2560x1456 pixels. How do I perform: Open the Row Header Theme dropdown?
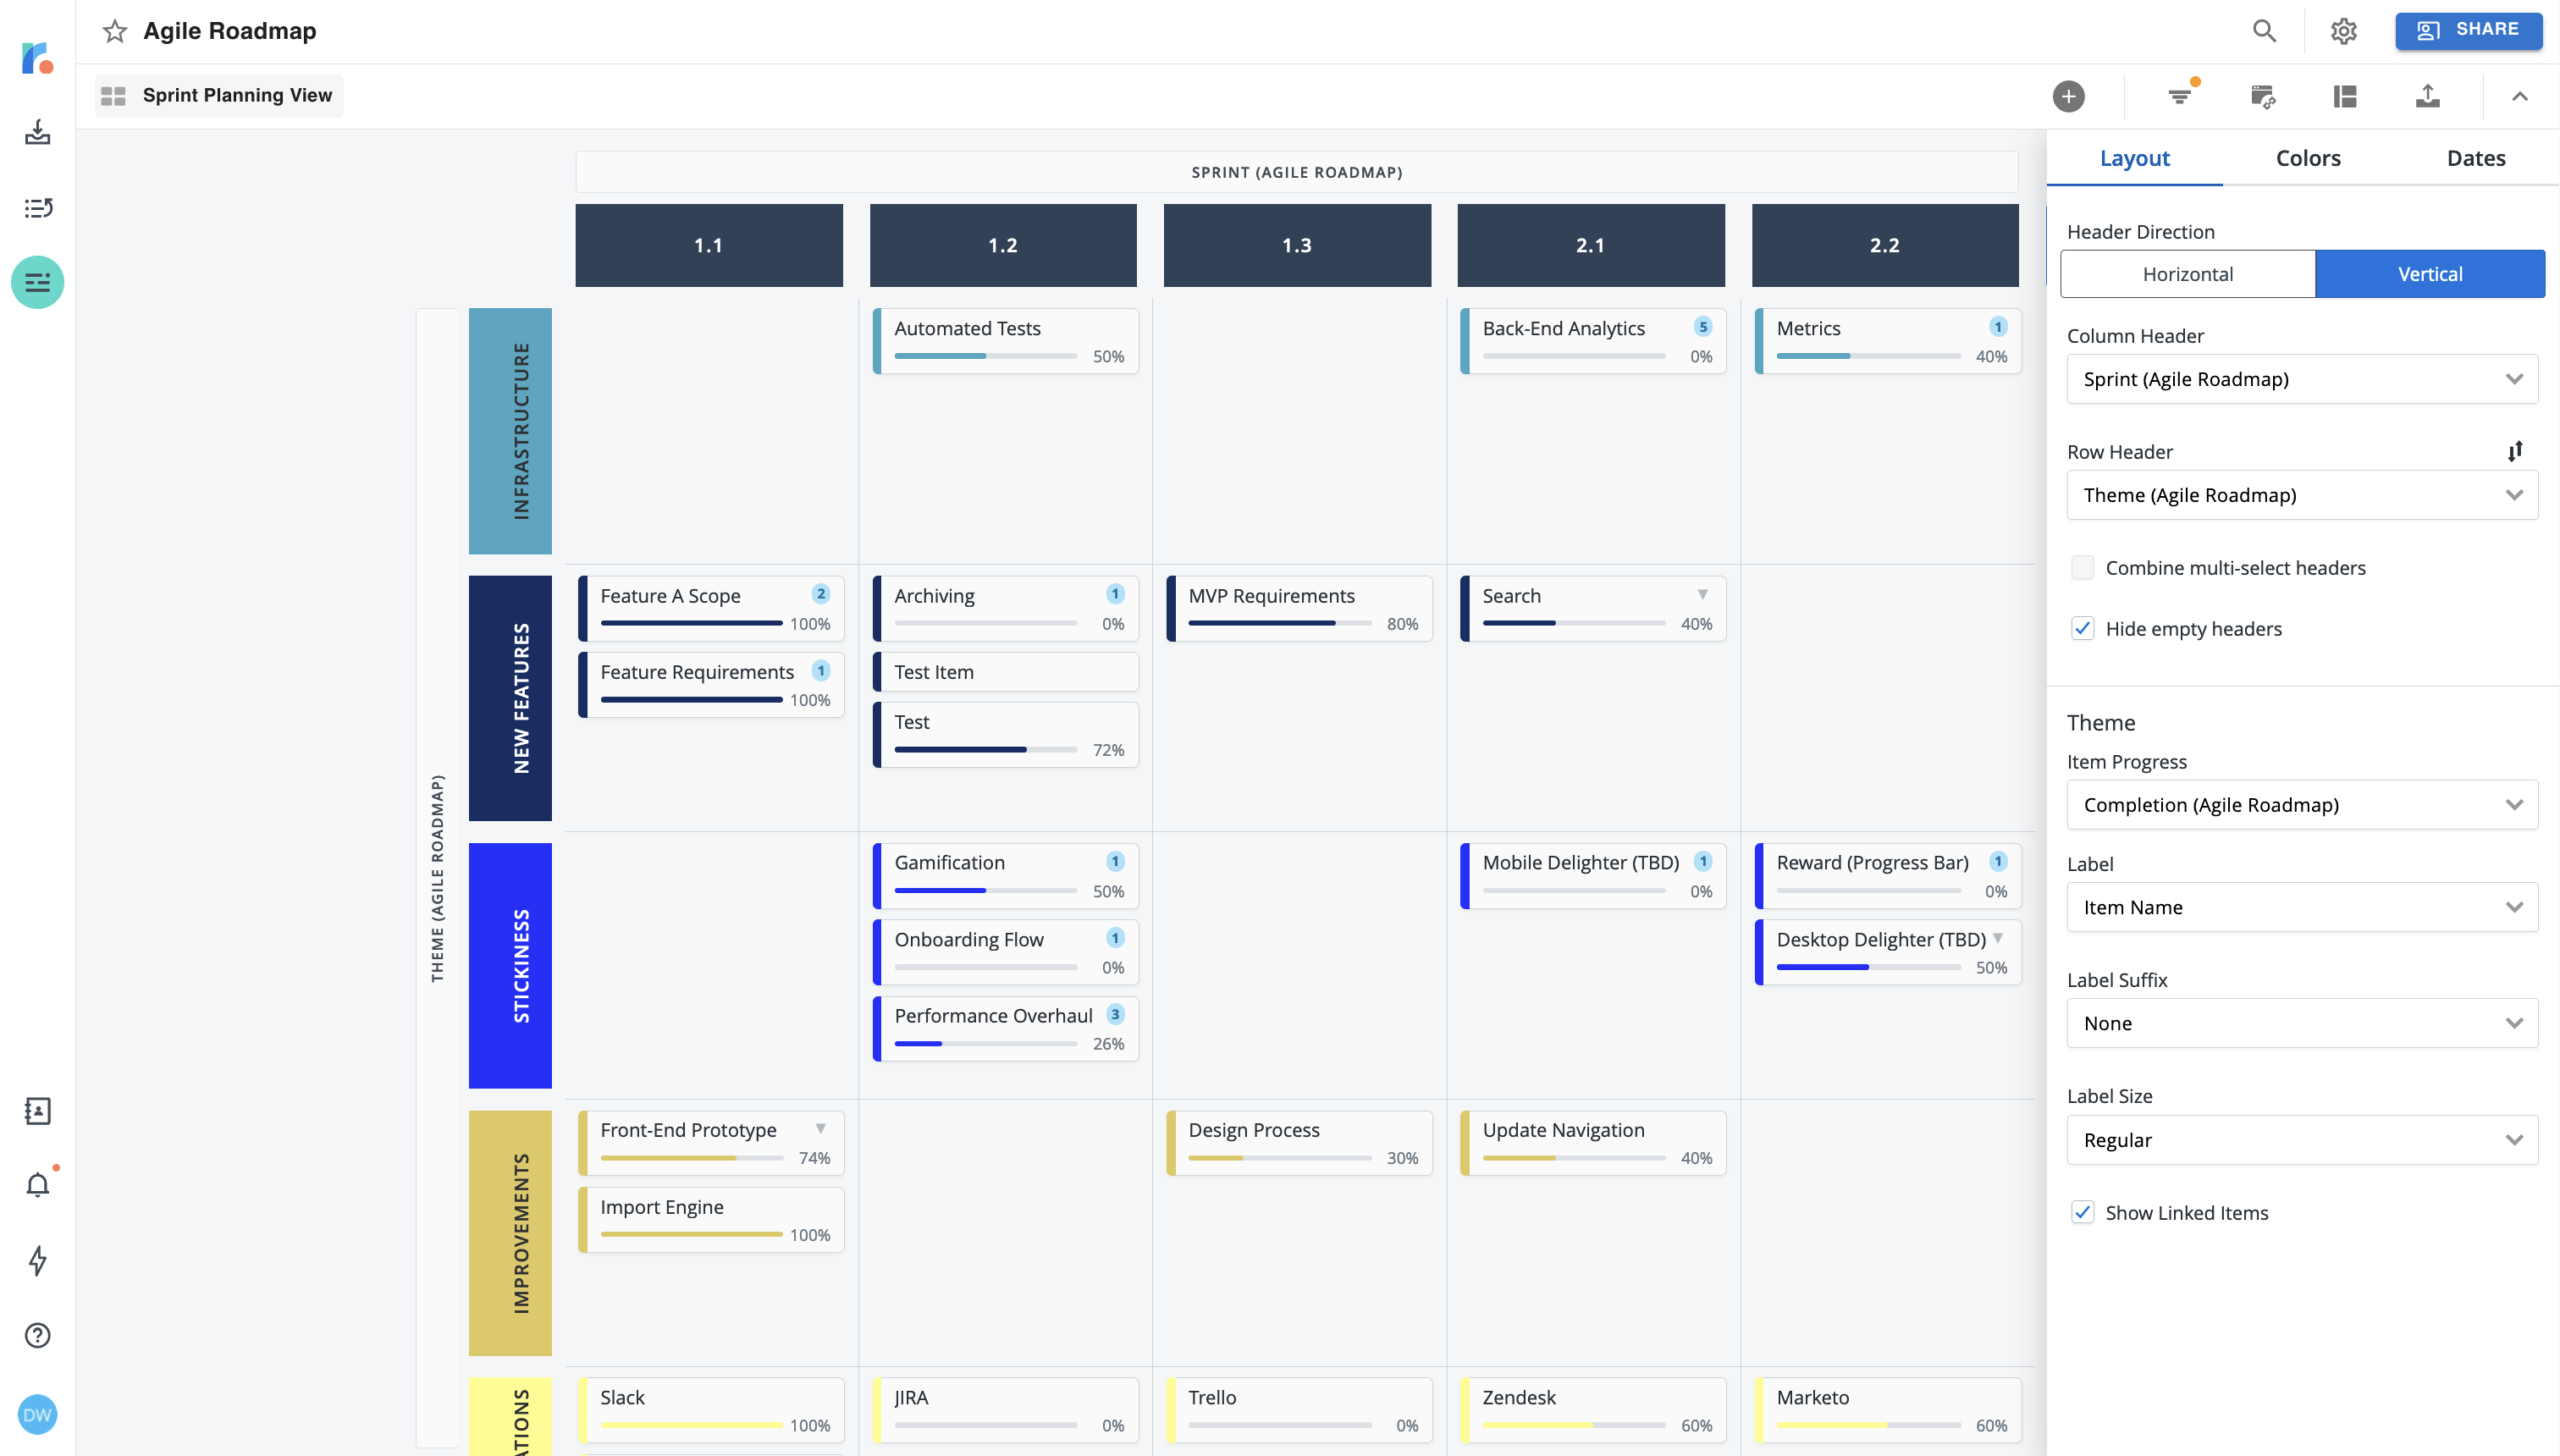[x=2302, y=495]
